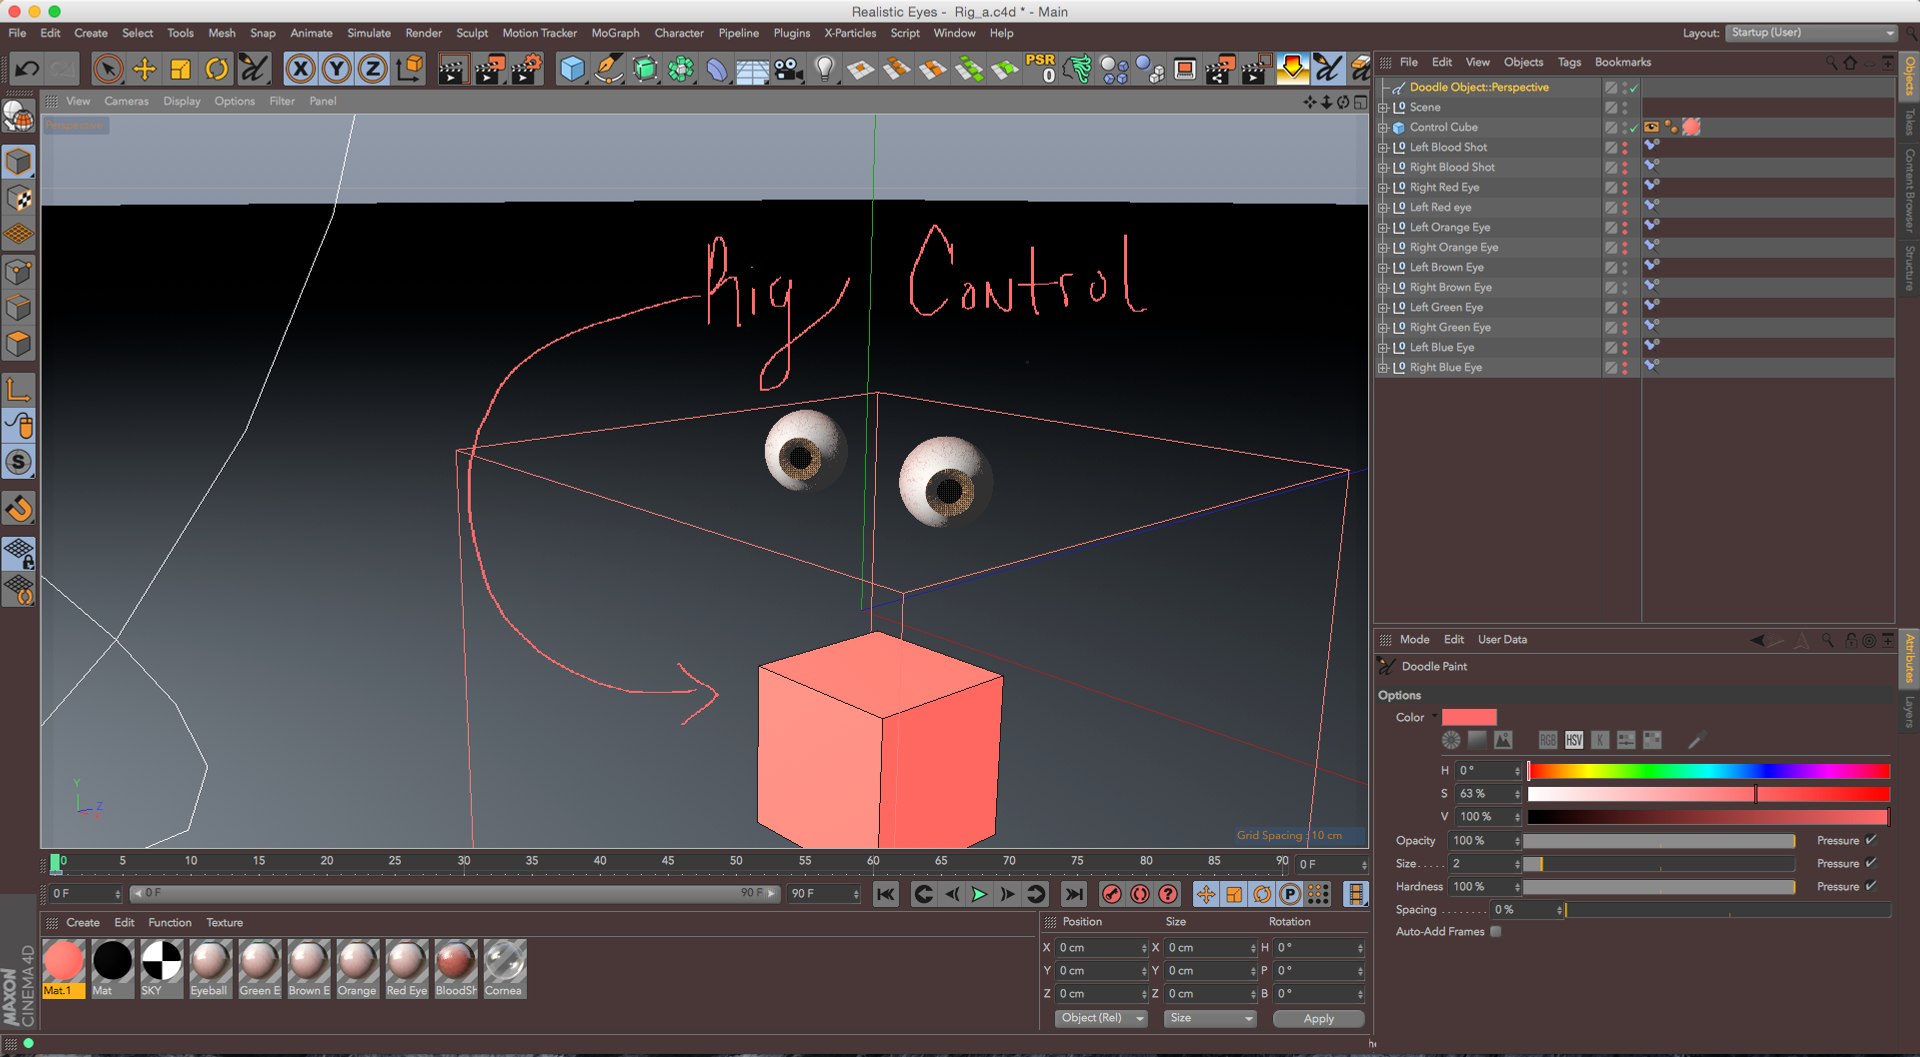Toggle Auto-Add Frames checkbox
1920x1057 pixels.
tap(1496, 932)
